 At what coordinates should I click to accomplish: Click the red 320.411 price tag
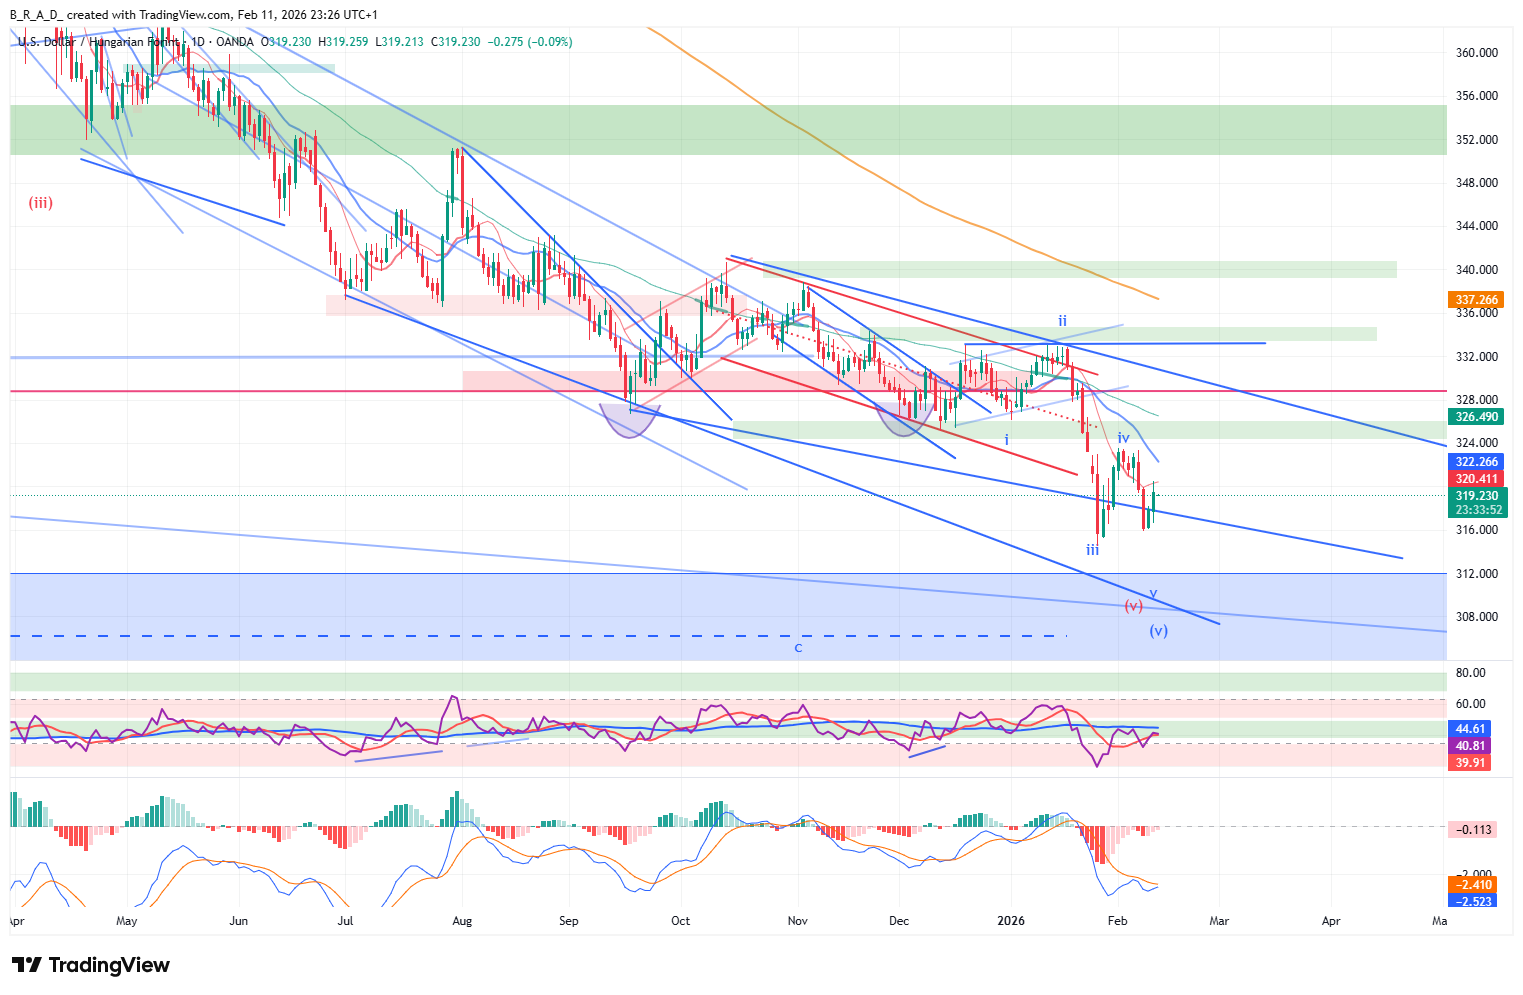click(1476, 479)
